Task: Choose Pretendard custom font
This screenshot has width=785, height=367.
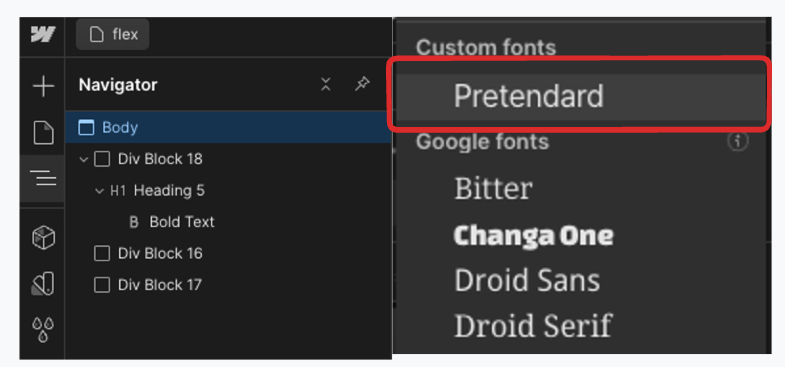Action: [581, 96]
